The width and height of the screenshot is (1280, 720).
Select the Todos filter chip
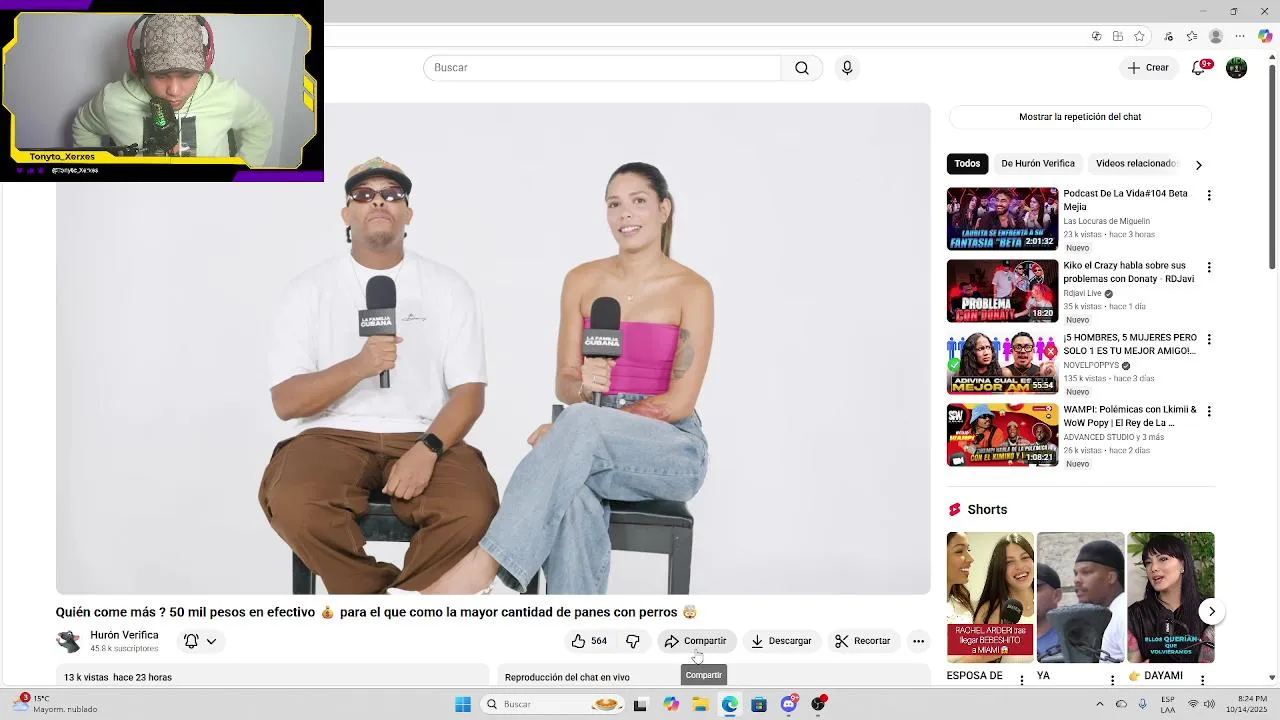[967, 164]
